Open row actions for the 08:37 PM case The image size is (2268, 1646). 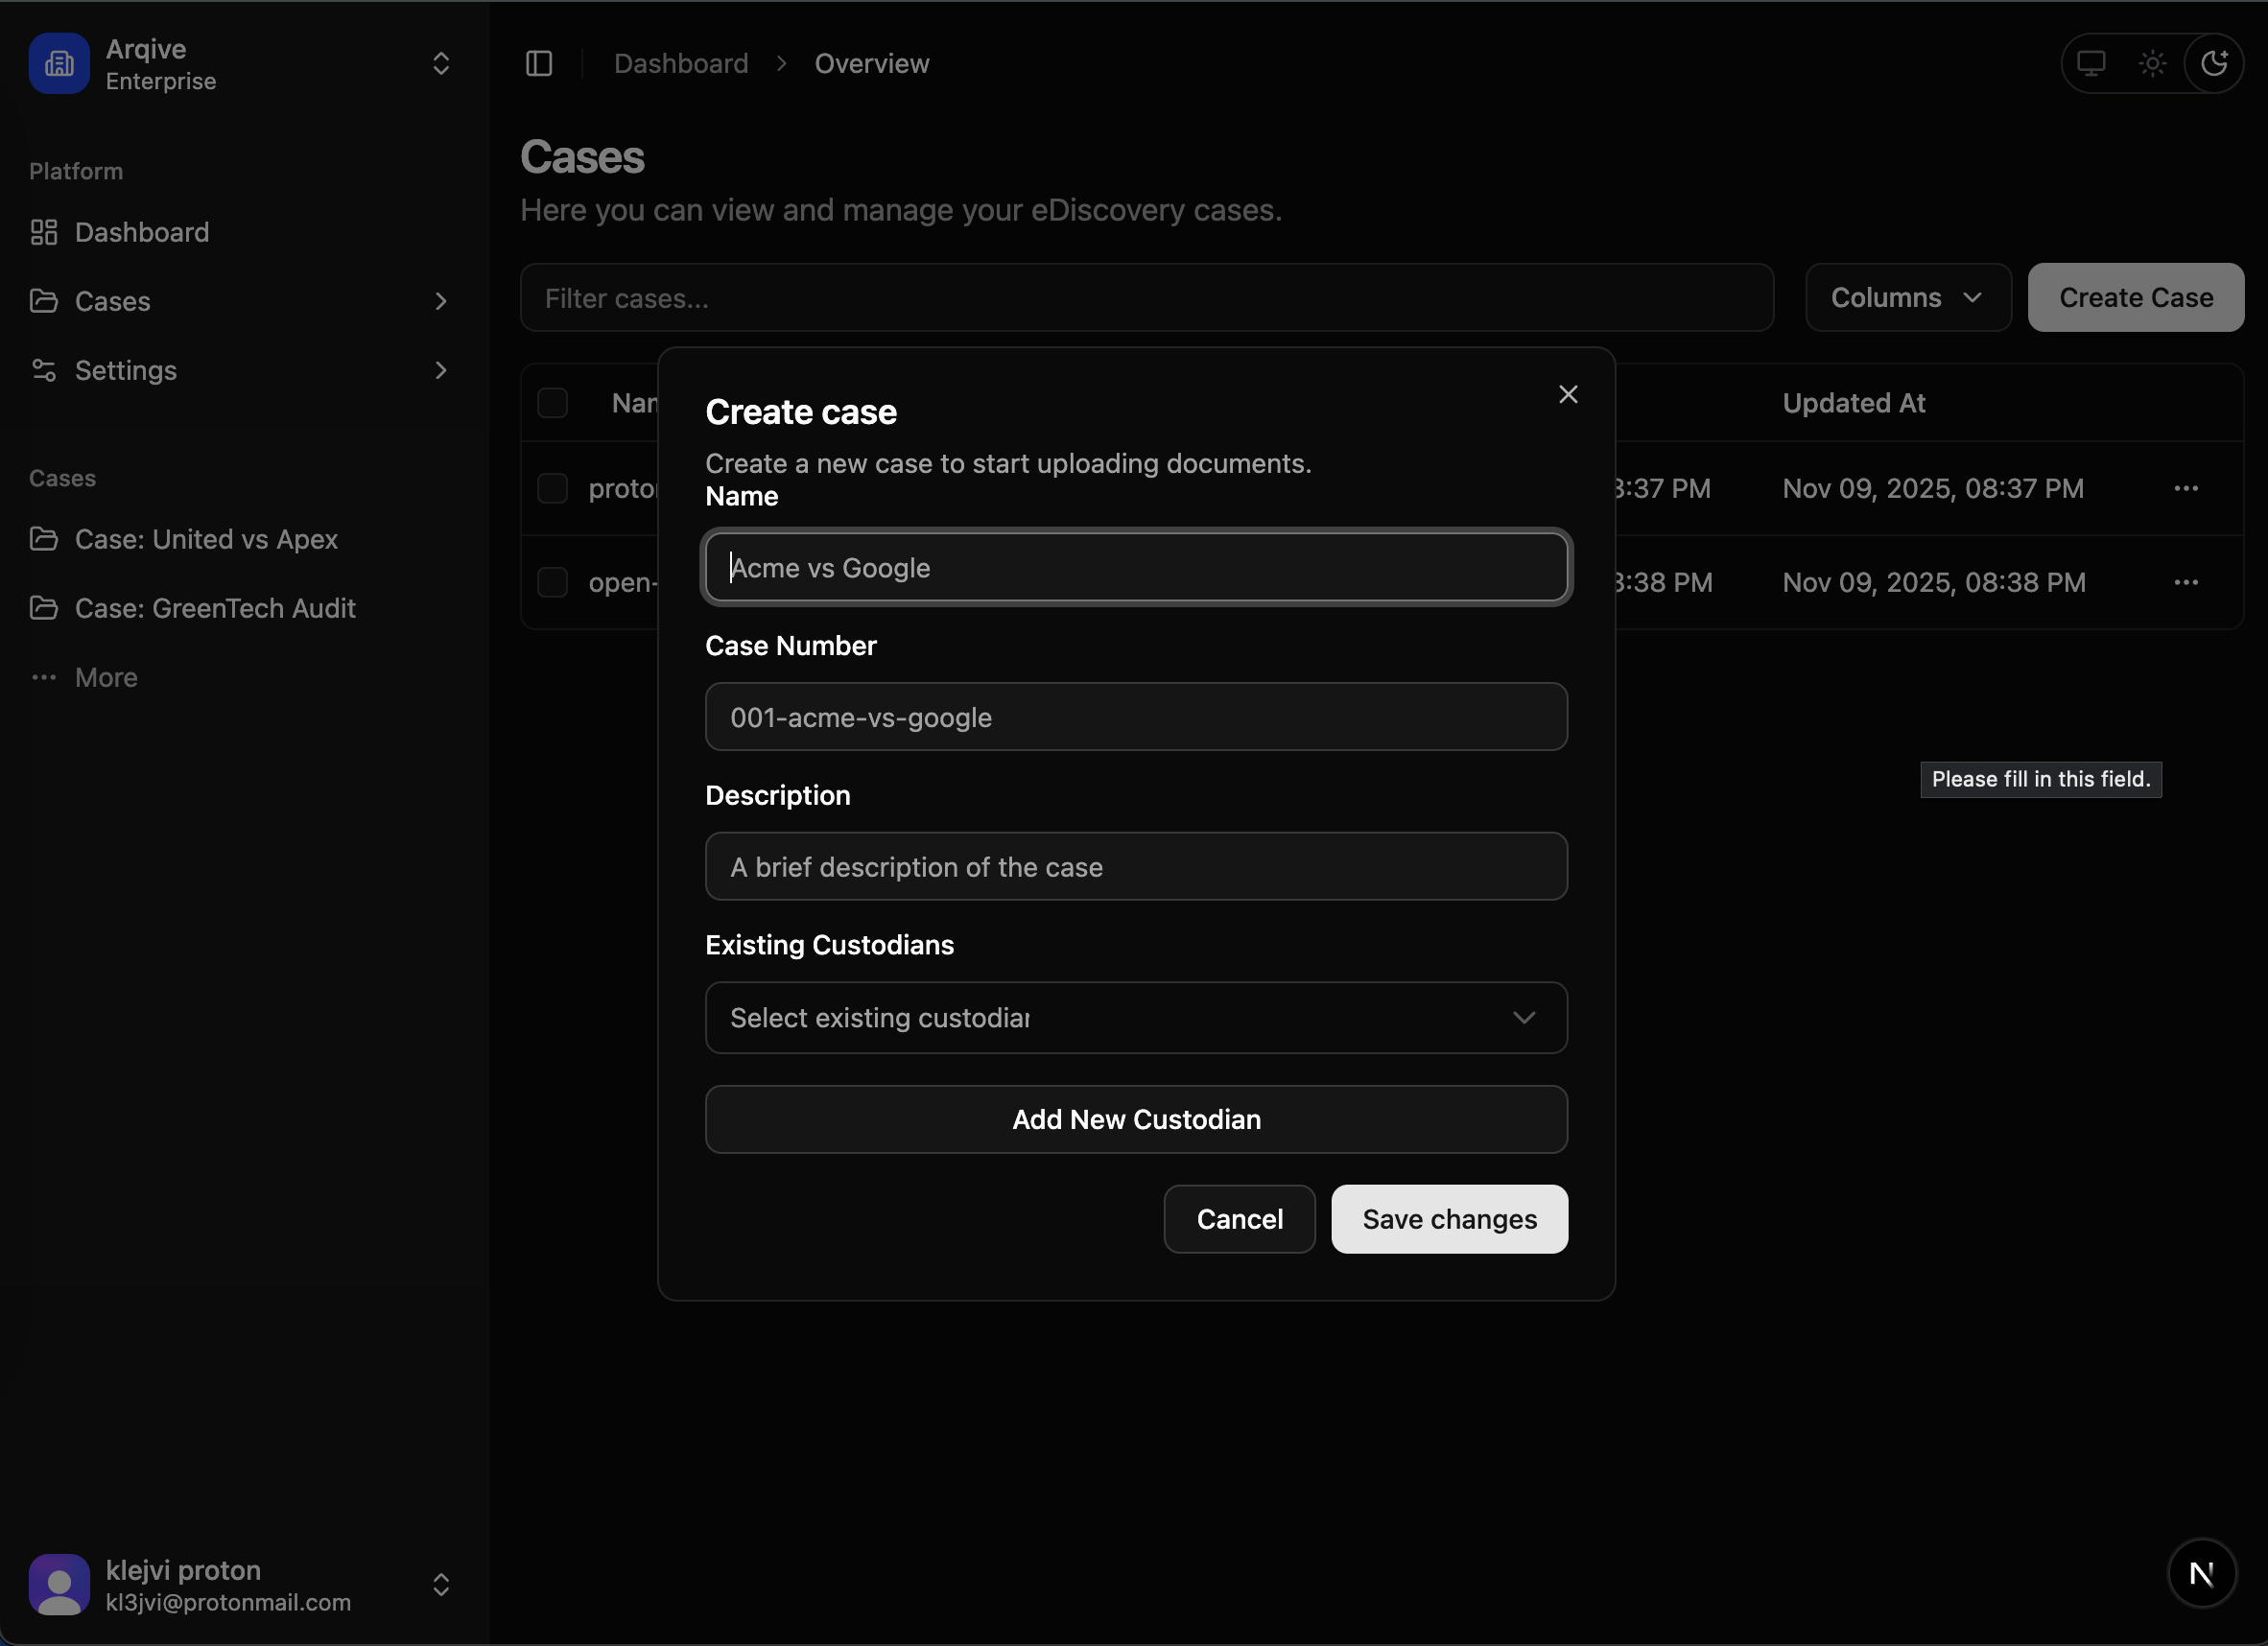2187,488
